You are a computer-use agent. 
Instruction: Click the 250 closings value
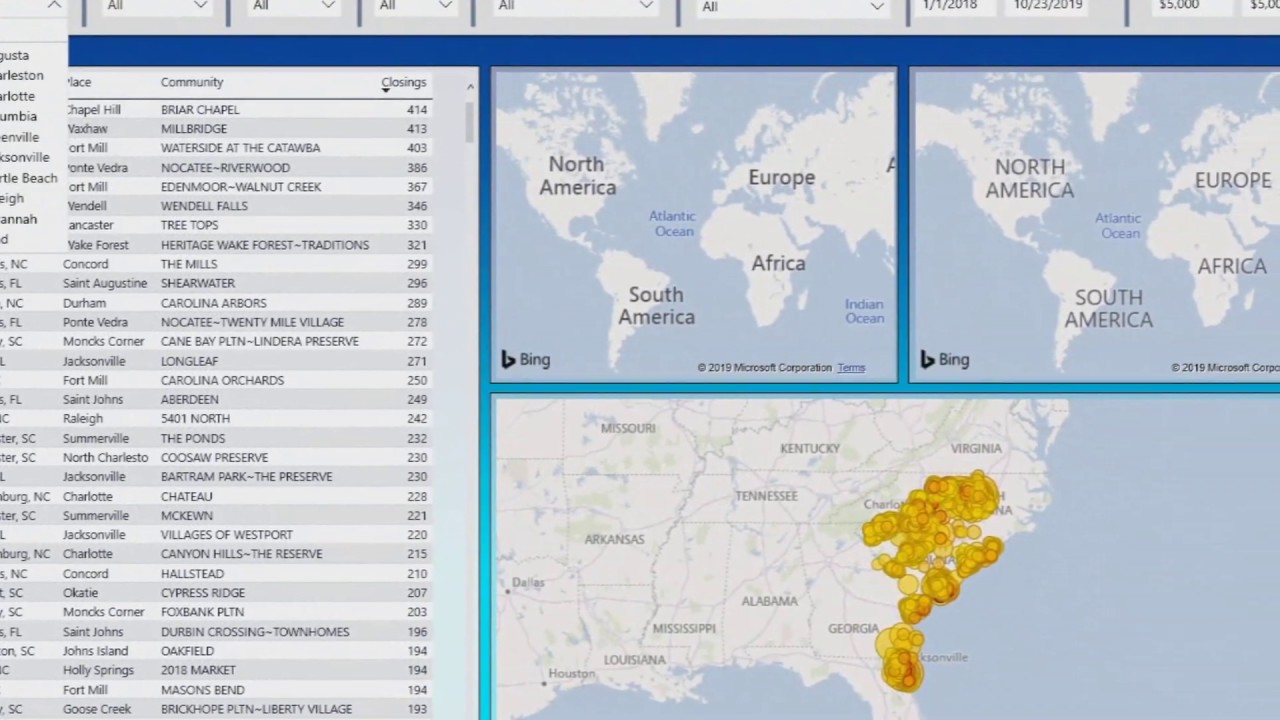click(x=416, y=380)
